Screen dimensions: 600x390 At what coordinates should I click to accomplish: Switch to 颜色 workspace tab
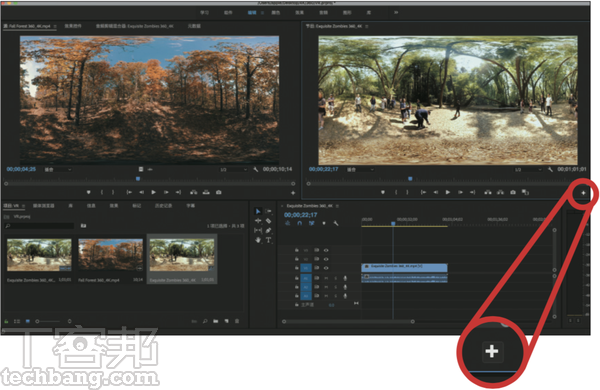point(276,12)
